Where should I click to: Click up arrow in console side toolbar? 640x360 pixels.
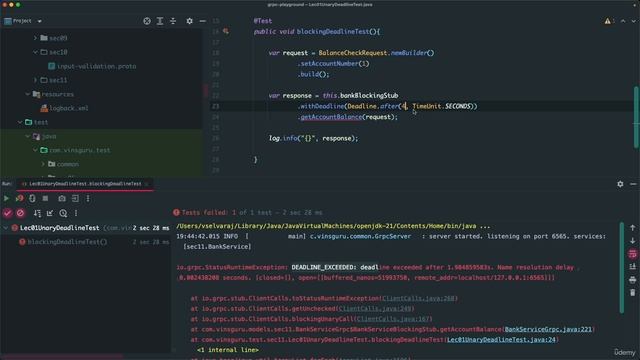coord(633,228)
